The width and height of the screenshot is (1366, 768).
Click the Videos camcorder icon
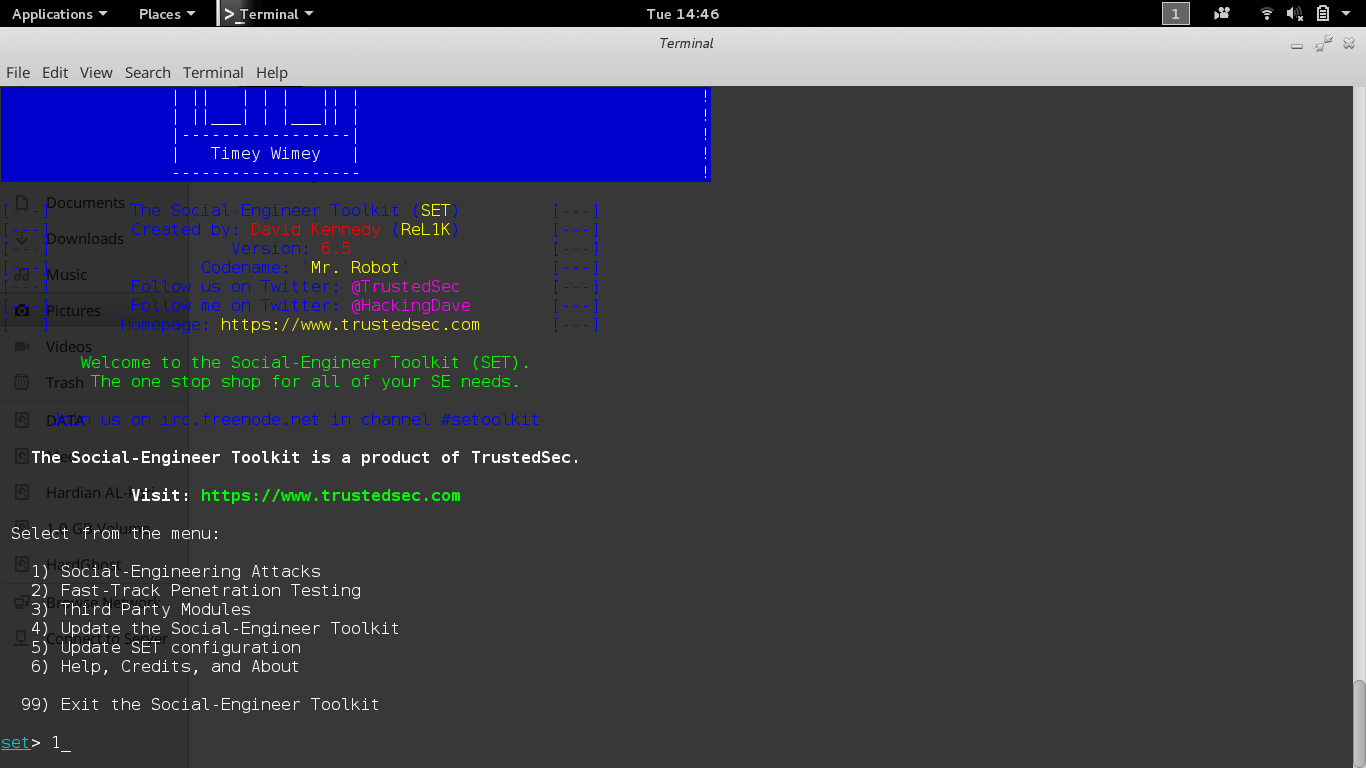pos(22,346)
